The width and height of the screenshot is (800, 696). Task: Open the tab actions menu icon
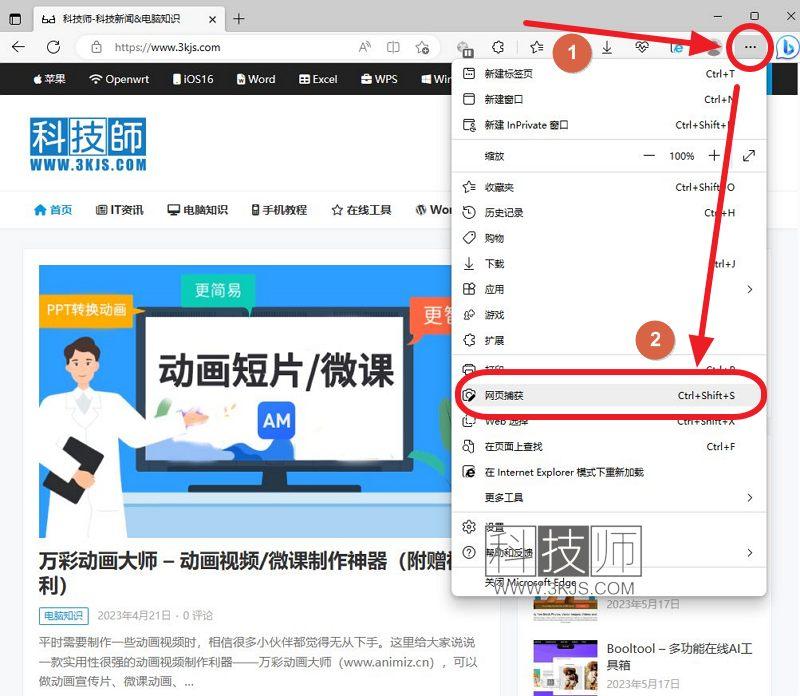pos(15,19)
